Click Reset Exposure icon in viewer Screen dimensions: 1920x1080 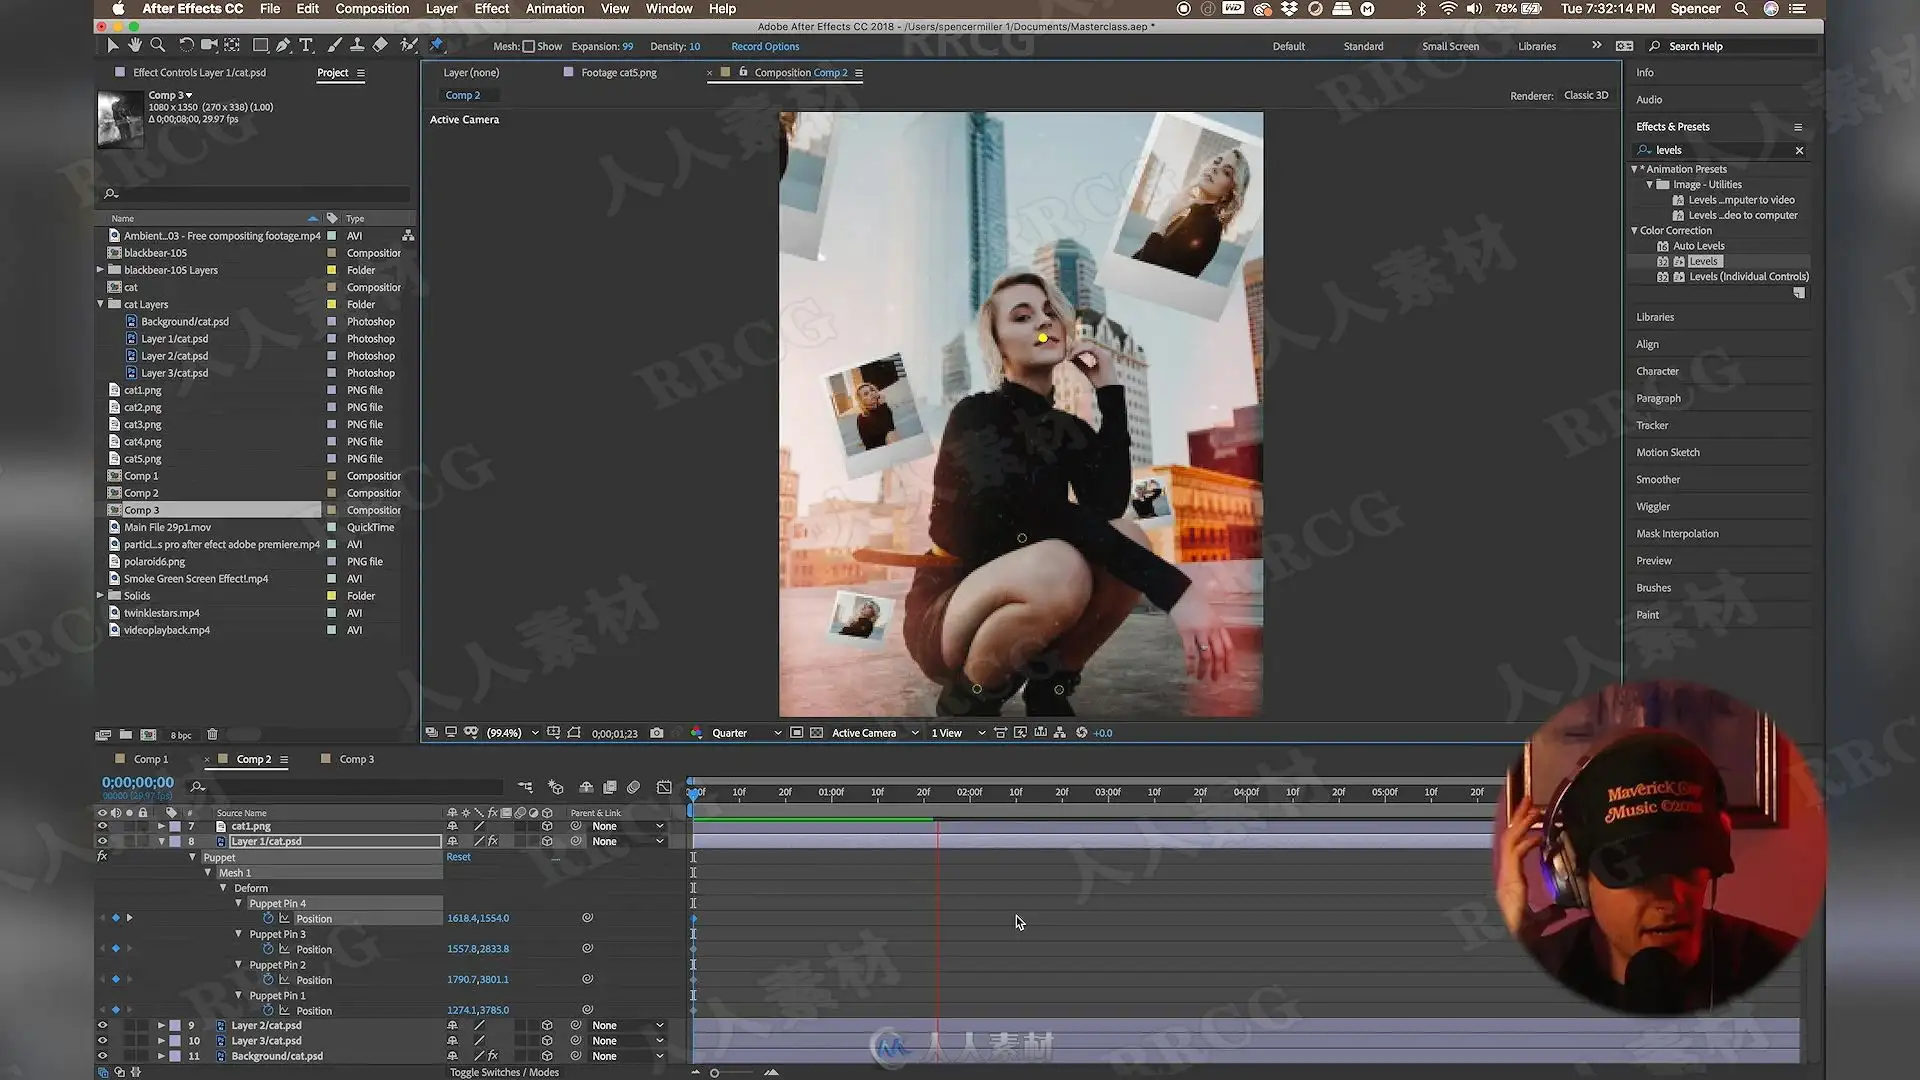(1081, 733)
